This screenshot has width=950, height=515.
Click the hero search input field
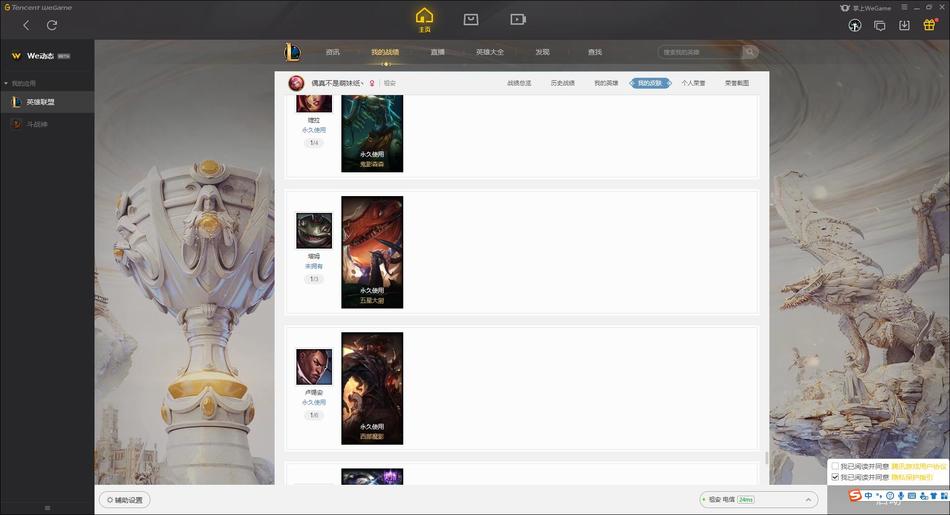(700, 52)
